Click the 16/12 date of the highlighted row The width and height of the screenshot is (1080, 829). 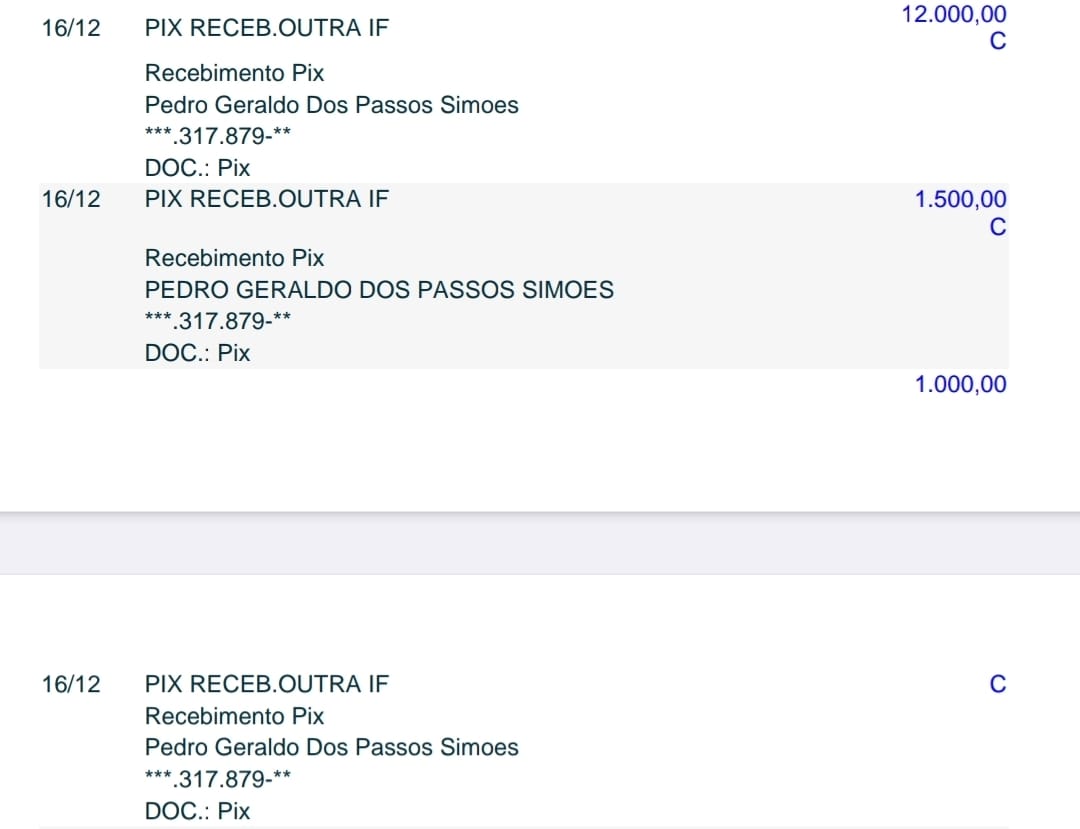[x=71, y=199]
